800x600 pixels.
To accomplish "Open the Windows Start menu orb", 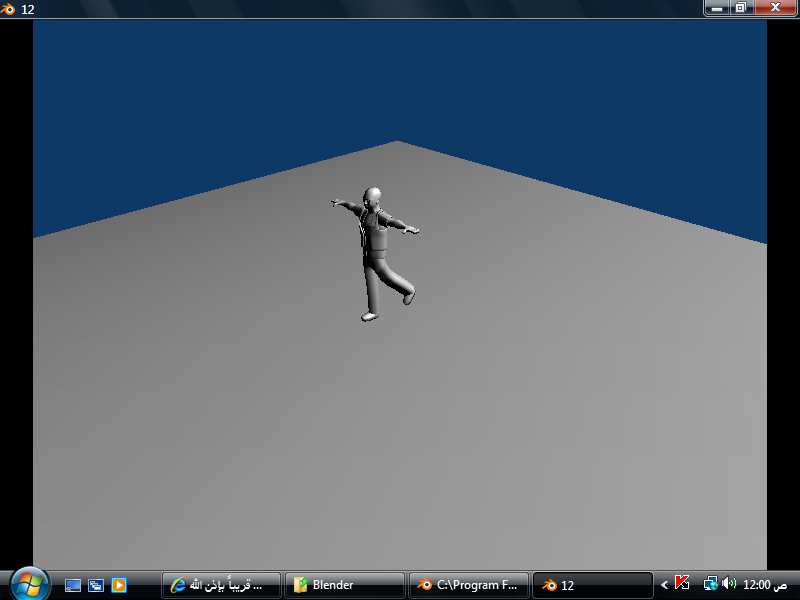I will click(29, 585).
